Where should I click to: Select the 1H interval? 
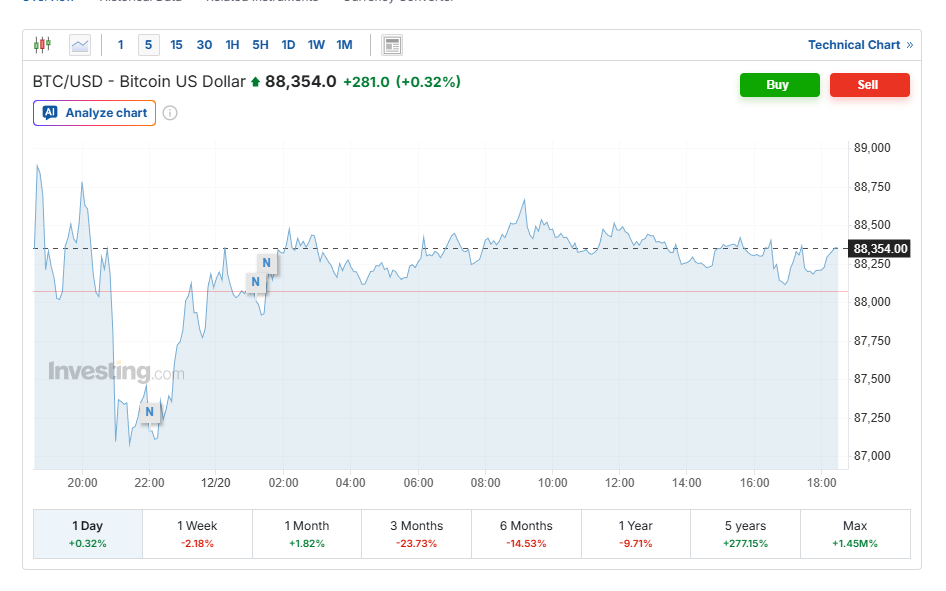click(232, 45)
